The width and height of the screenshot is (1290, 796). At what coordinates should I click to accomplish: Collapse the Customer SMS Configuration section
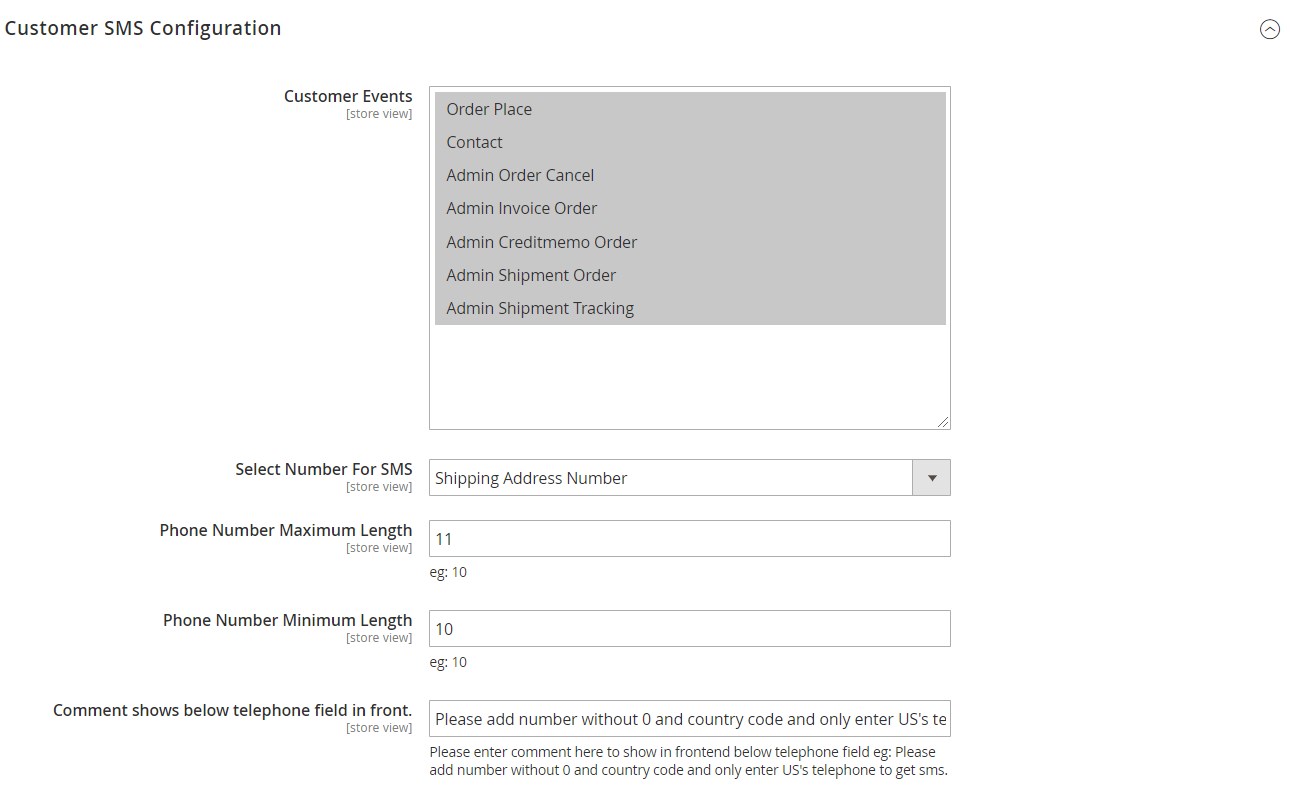click(x=1269, y=30)
